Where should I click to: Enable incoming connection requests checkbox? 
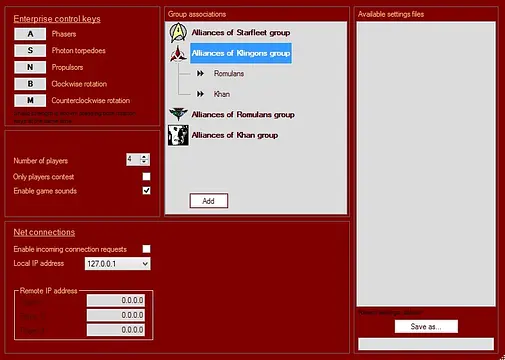point(146,249)
